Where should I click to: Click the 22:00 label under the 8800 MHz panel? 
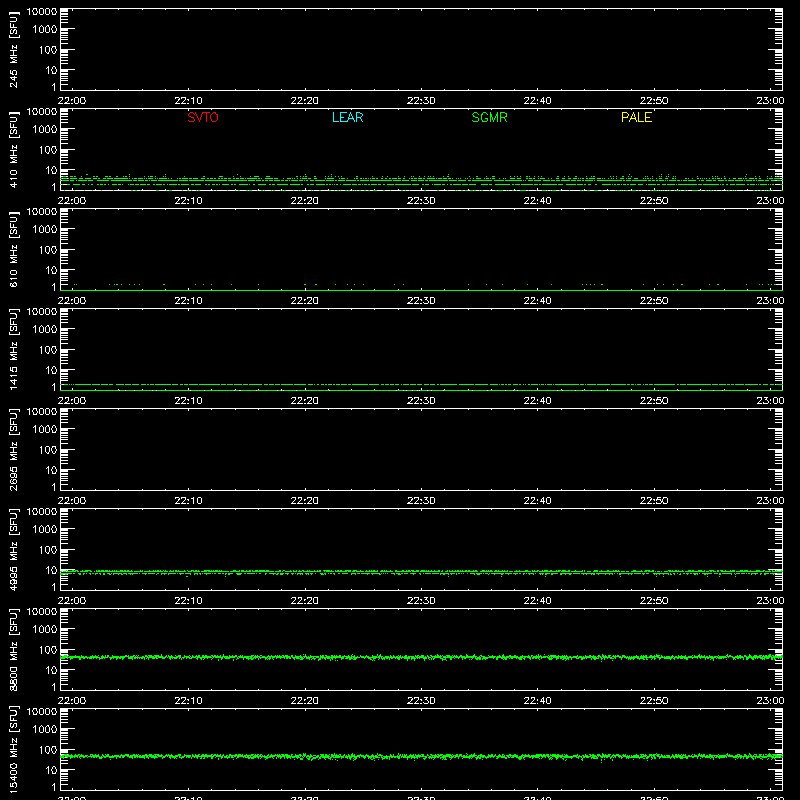click(72, 701)
